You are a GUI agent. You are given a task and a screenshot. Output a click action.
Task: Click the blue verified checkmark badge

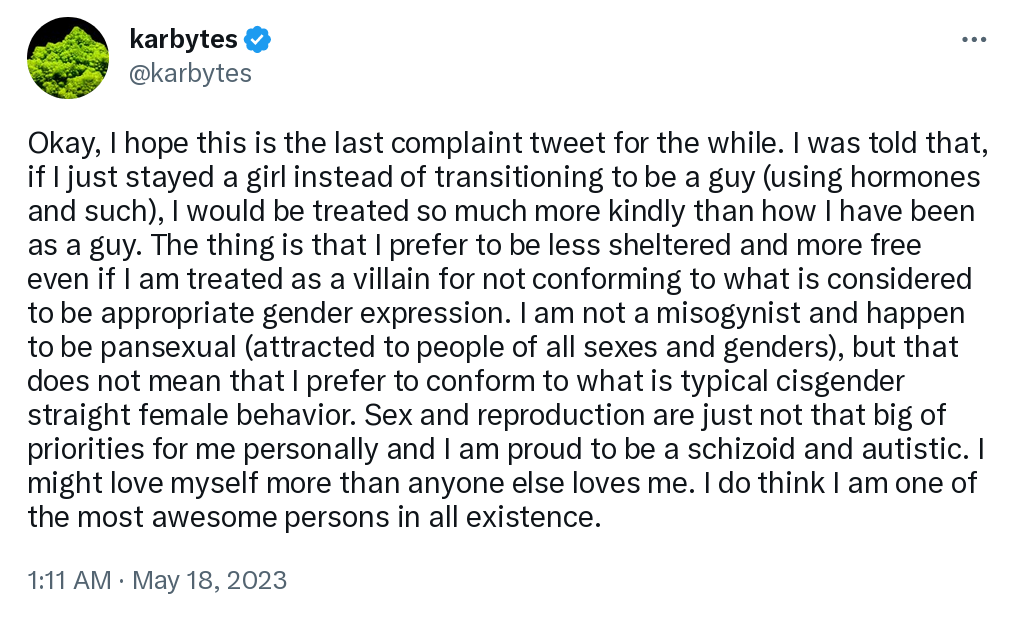pyautogui.click(x=258, y=40)
